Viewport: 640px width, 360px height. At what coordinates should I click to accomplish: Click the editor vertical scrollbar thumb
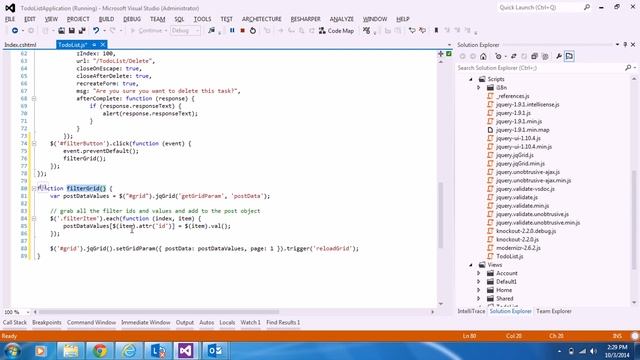pos(441,215)
